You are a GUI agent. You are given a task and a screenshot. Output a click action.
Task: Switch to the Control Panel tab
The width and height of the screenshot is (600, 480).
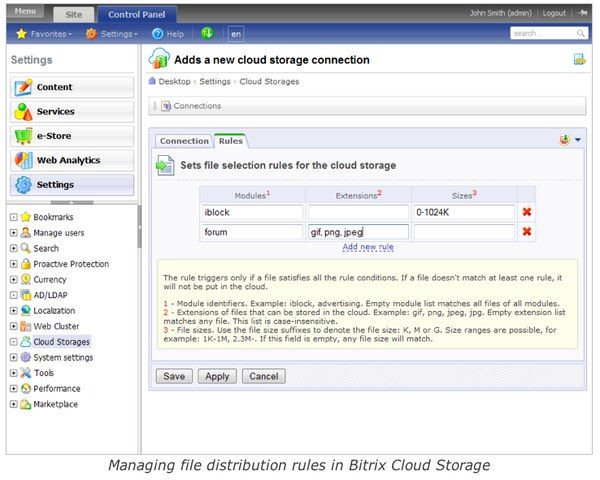pyautogui.click(x=137, y=15)
